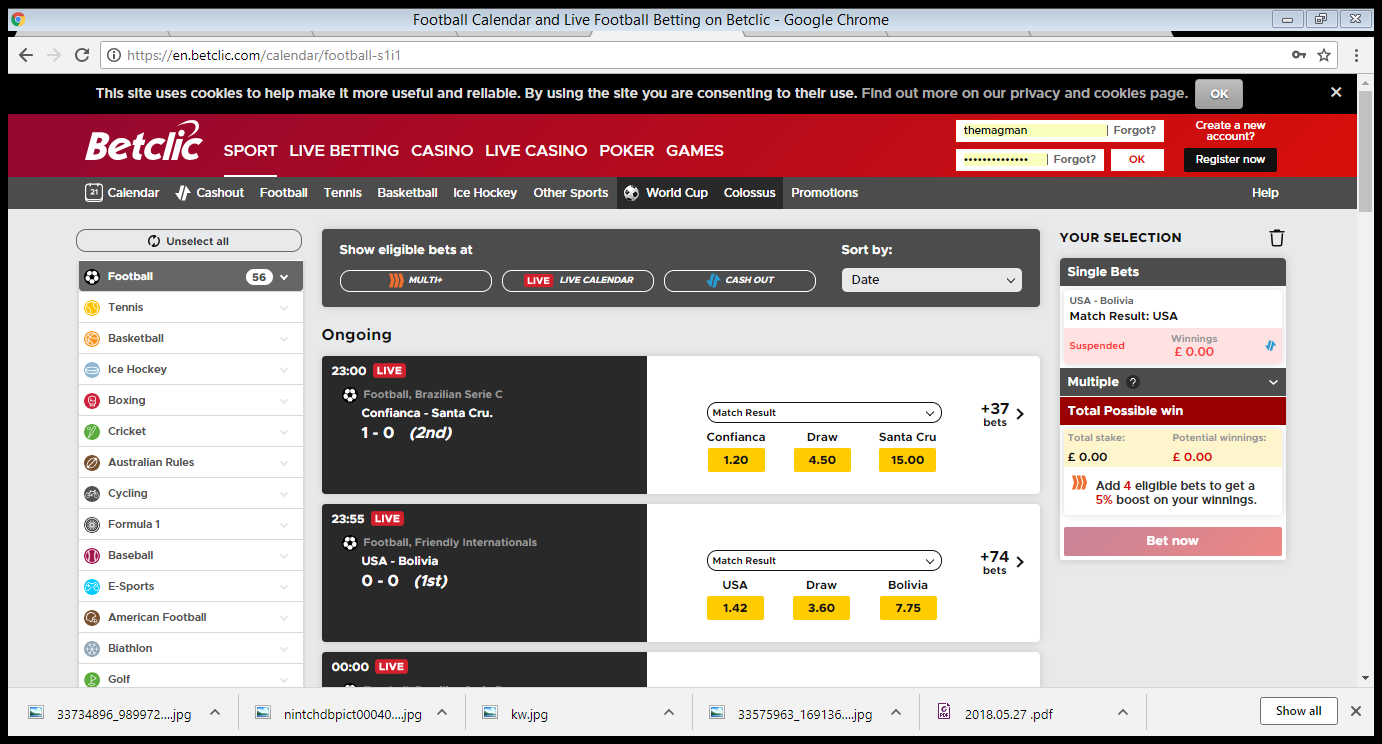
Task: Expand the Tennis category chevron
Action: pyautogui.click(x=285, y=308)
